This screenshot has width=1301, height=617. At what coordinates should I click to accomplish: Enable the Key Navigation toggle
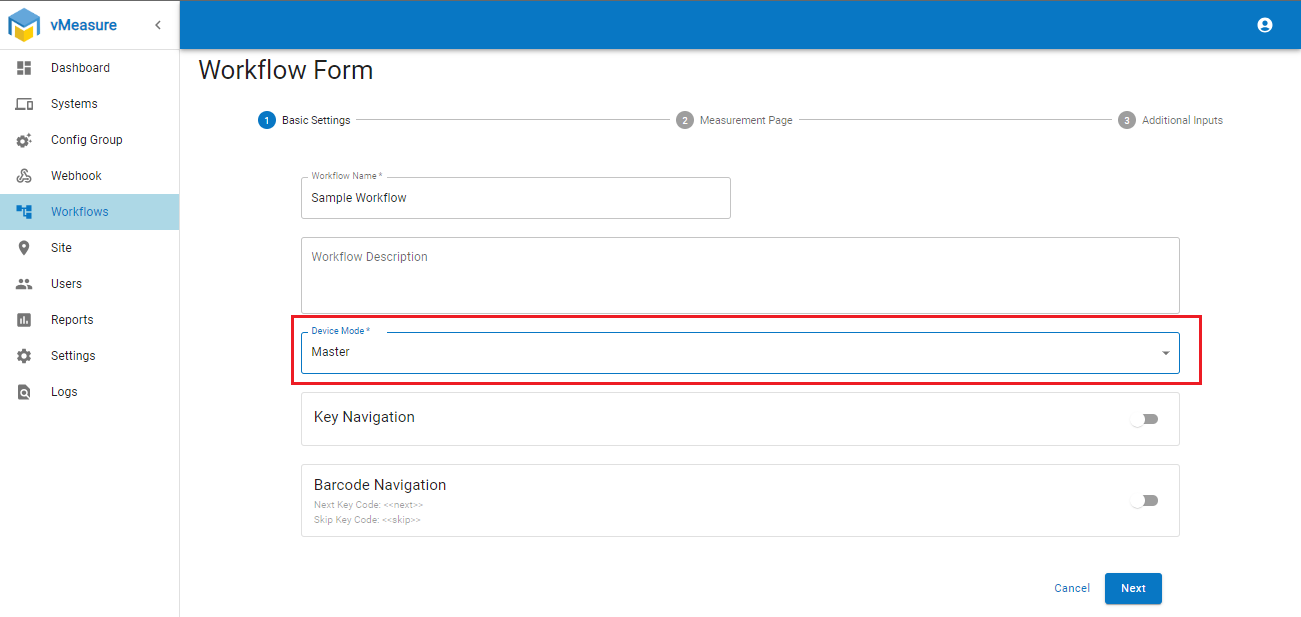[1144, 419]
